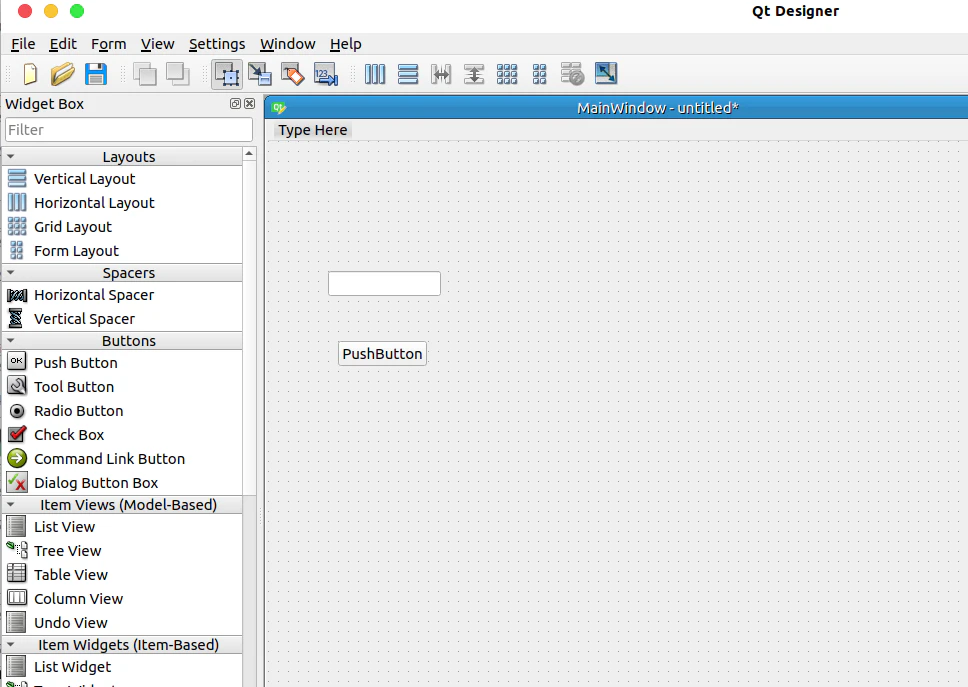Select Check Box widget
The height and width of the screenshot is (687, 968).
click(122, 435)
